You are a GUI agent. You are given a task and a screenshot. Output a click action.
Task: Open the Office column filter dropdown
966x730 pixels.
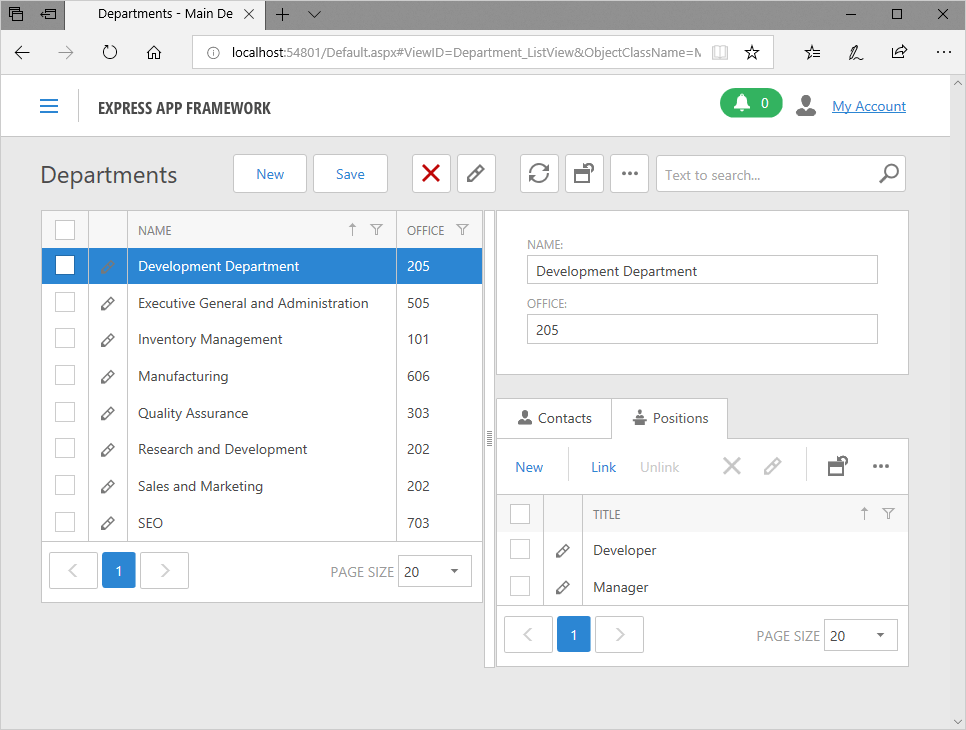(x=462, y=230)
